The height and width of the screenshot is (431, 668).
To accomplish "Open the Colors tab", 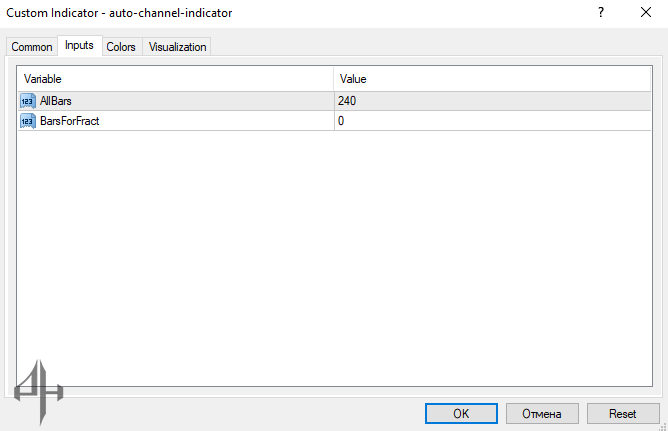I will (x=121, y=47).
